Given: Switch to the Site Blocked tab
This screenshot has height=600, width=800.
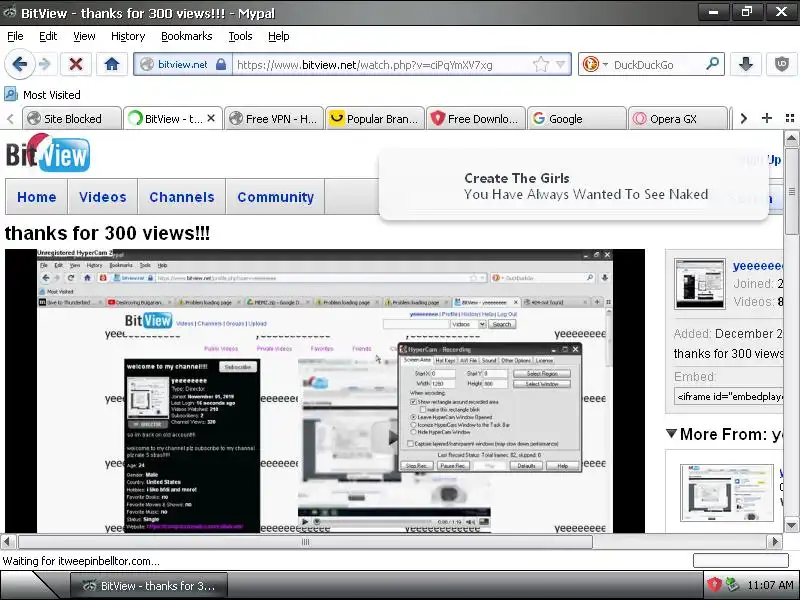Looking at the screenshot, I should pos(71,118).
